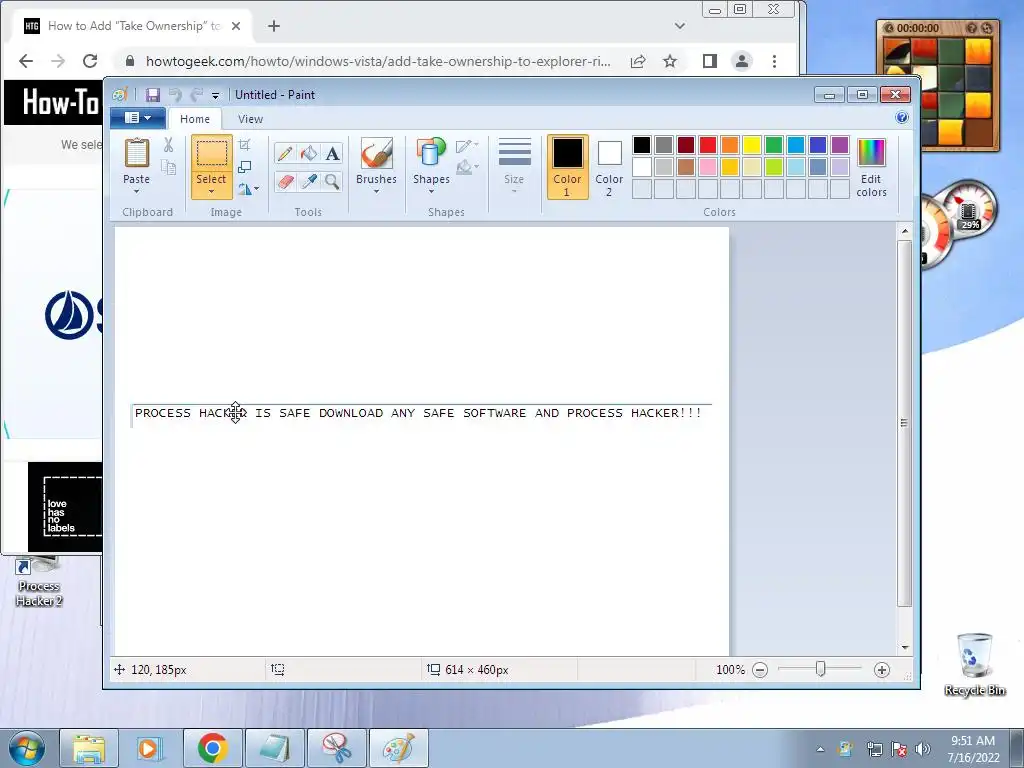Image resolution: width=1024 pixels, height=768 pixels.
Task: Open Windows Explorer from taskbar
Action: point(89,748)
